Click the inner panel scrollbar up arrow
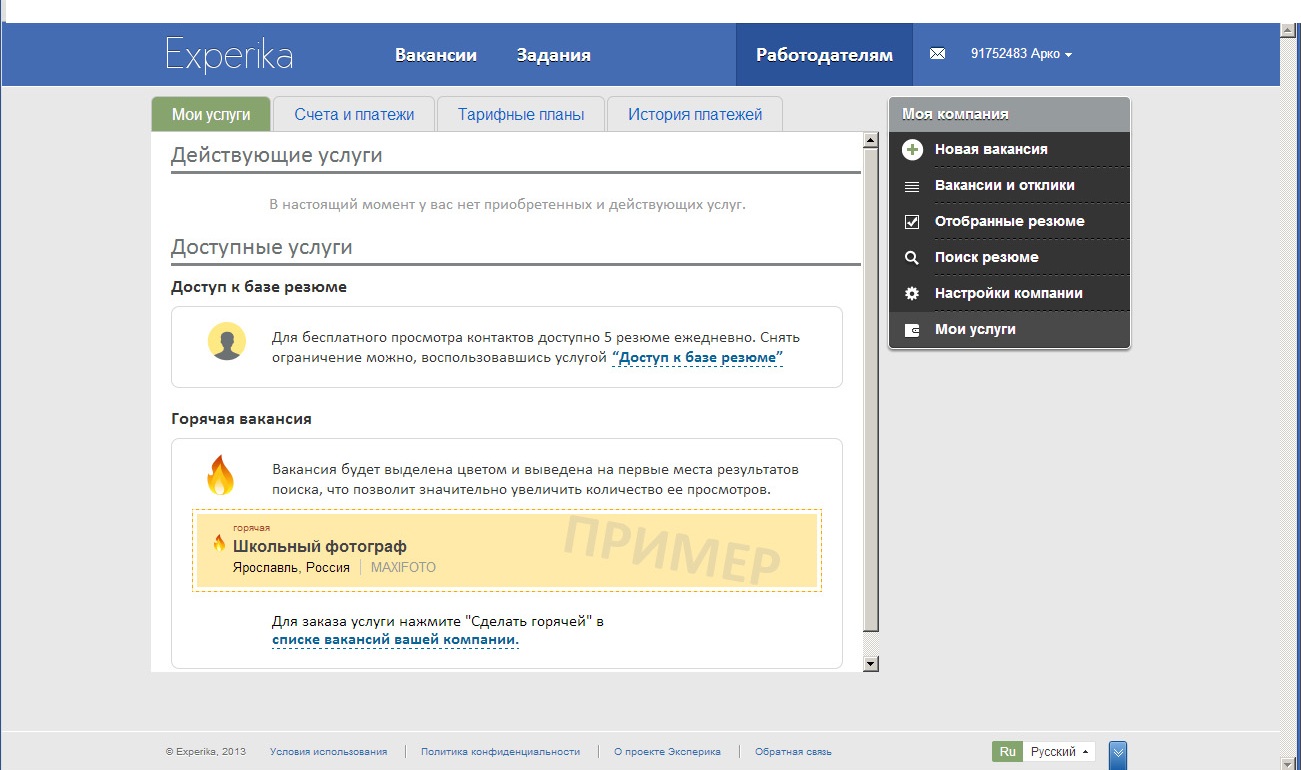The image size is (1301, 770). [870, 141]
